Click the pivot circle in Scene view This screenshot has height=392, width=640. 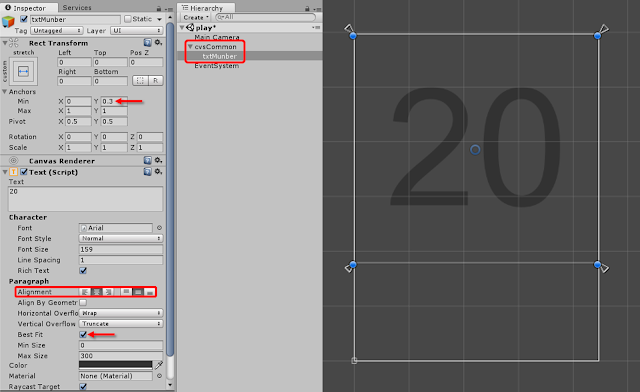click(x=475, y=150)
